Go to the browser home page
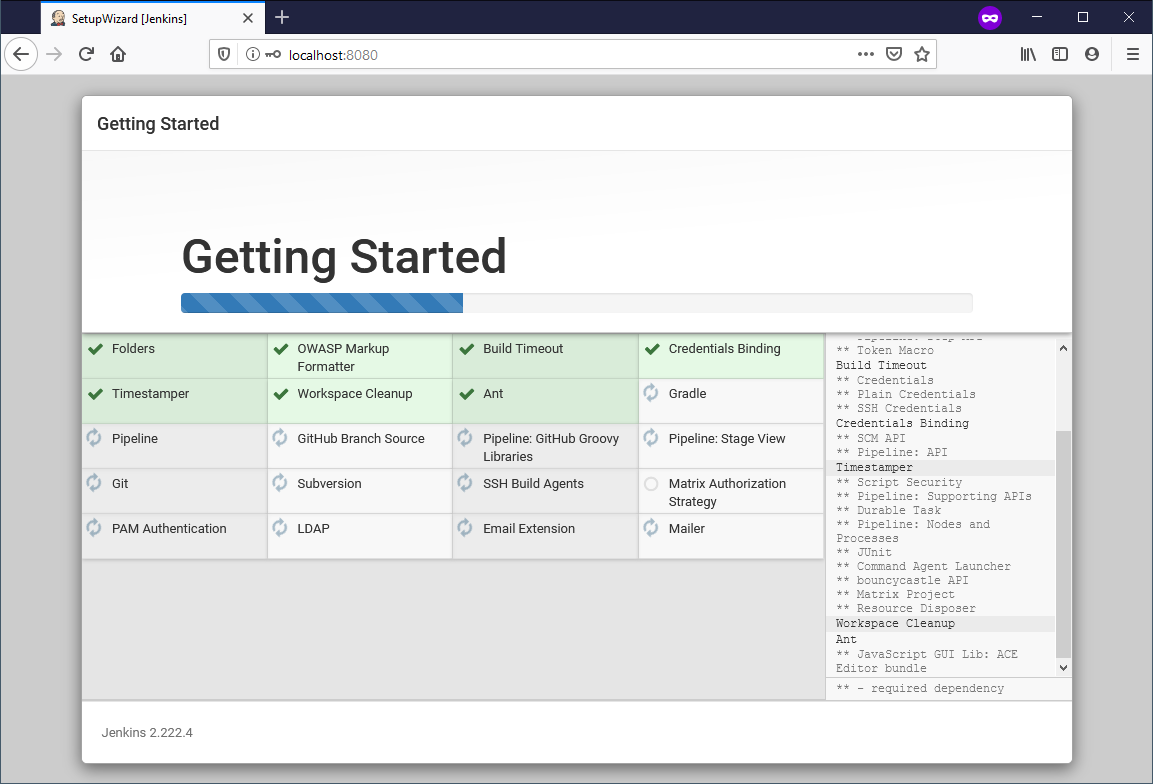The image size is (1153, 784). 118,54
